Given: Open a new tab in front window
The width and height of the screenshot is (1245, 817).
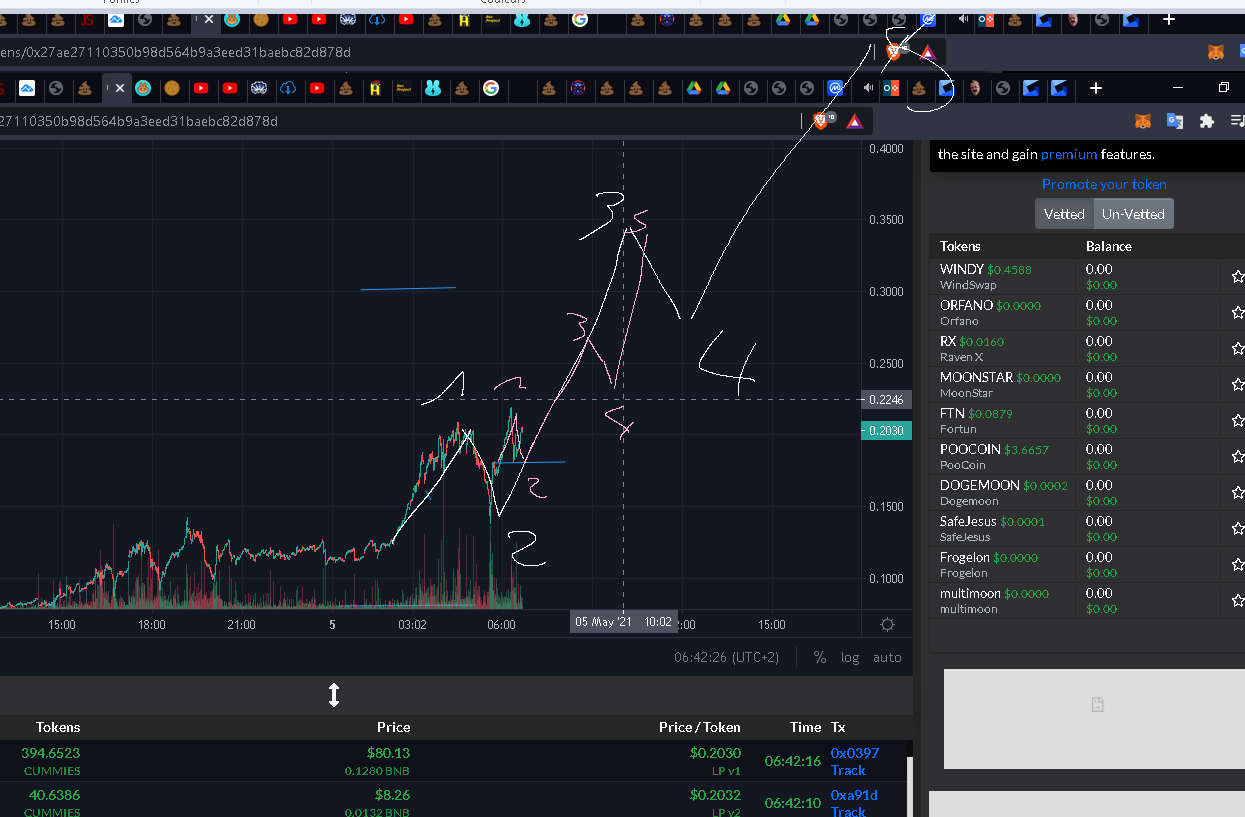Looking at the screenshot, I should point(1096,88).
